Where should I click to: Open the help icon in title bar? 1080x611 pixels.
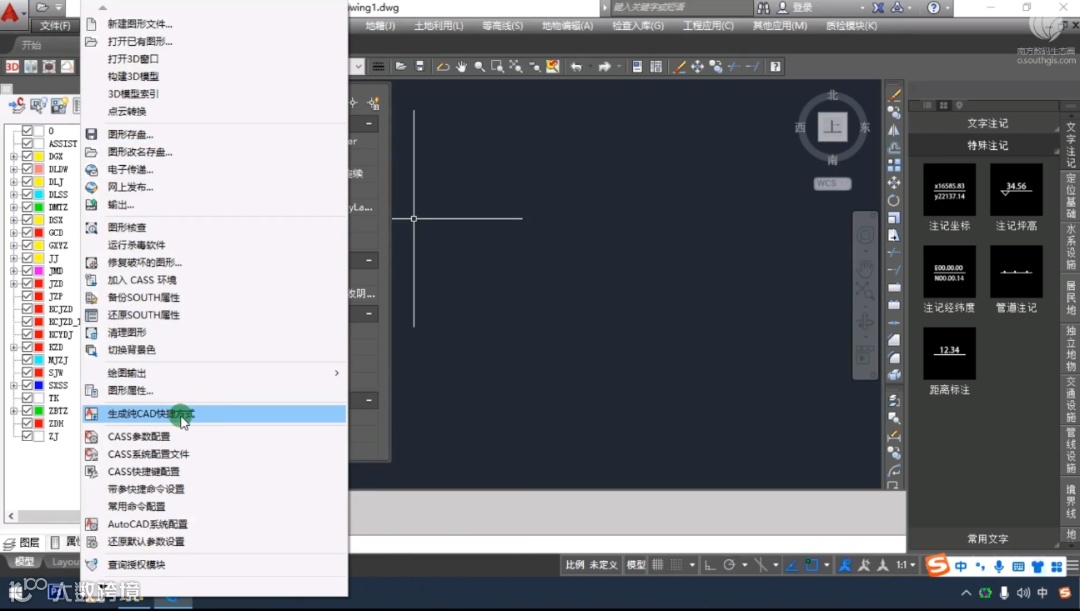[x=933, y=8]
